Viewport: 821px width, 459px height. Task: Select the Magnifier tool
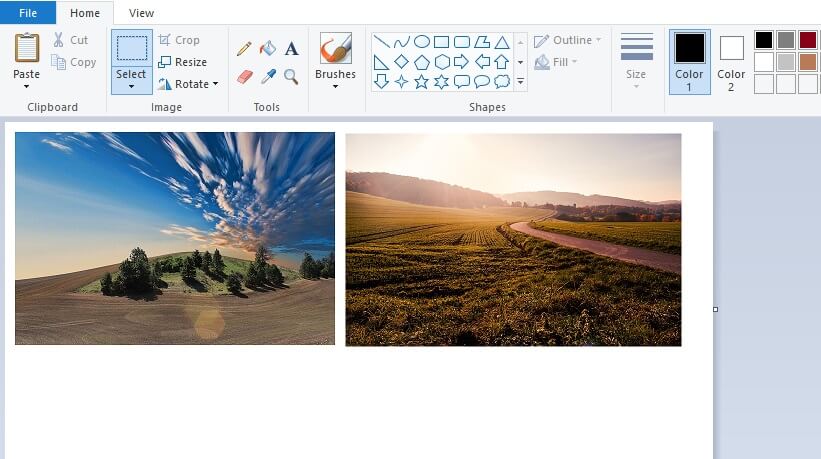291,77
